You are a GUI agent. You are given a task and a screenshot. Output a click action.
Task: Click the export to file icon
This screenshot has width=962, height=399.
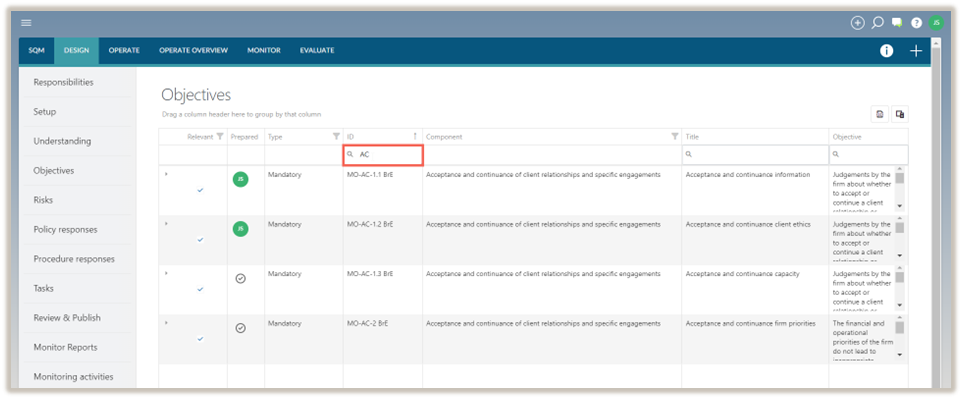(880, 114)
